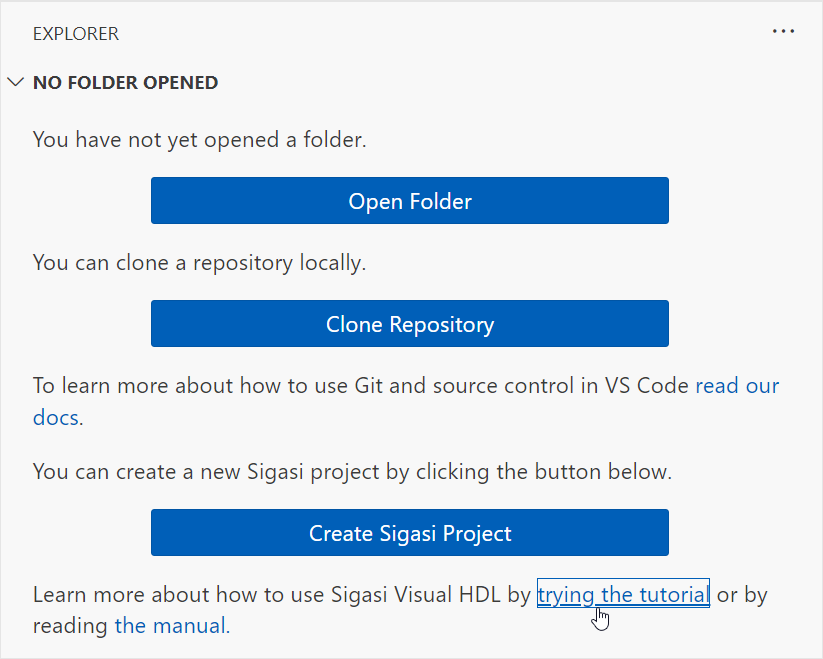The image size is (823, 659).
Task: Launch the Create Sigasi Project button
Action: point(410,533)
